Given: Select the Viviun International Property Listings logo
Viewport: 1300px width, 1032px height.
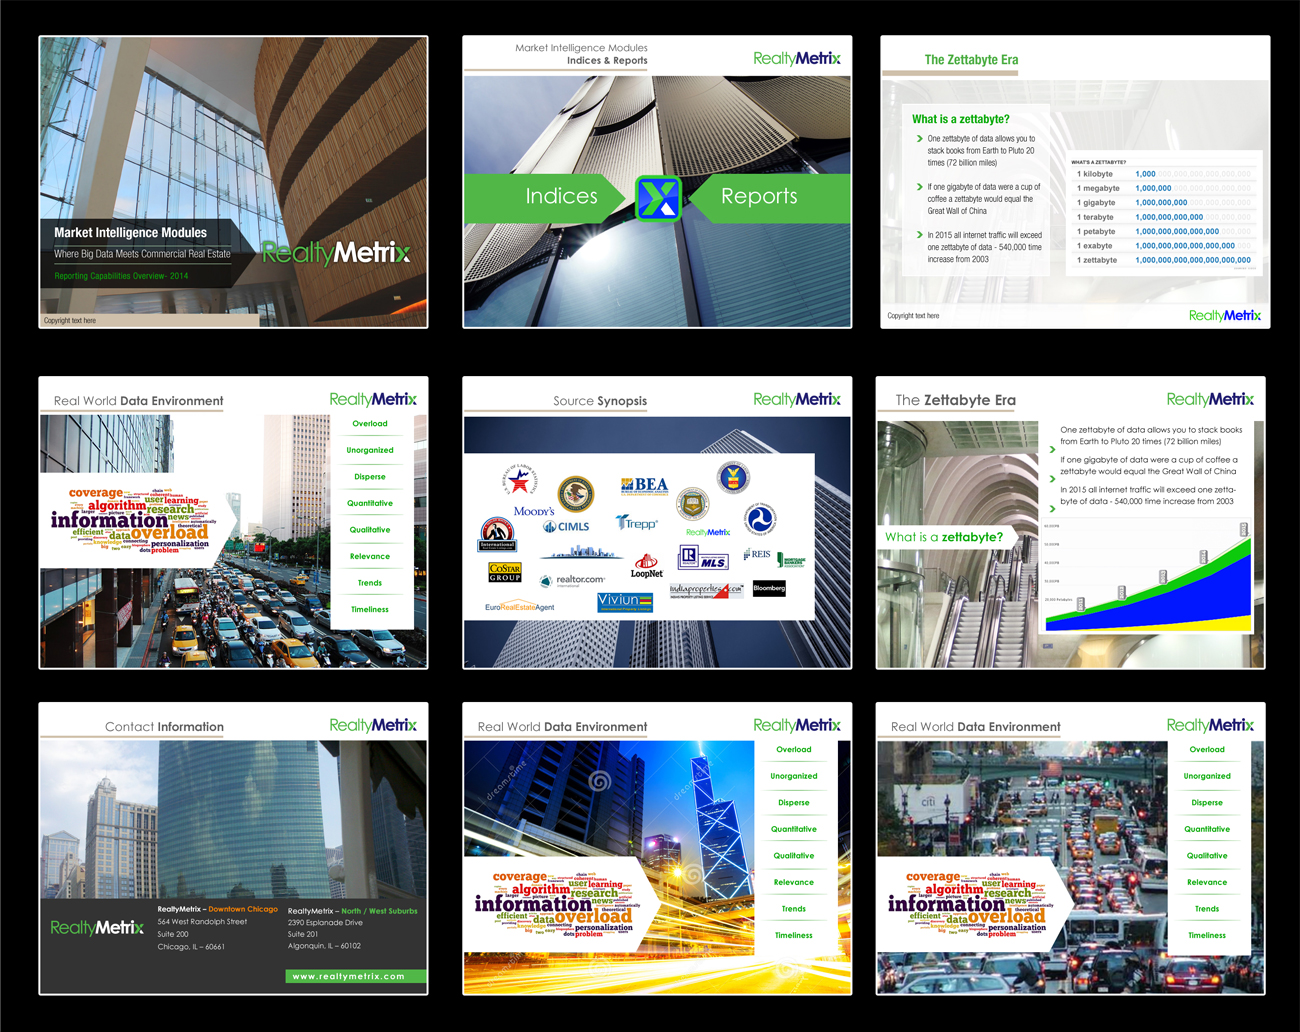Looking at the screenshot, I should tap(625, 601).
